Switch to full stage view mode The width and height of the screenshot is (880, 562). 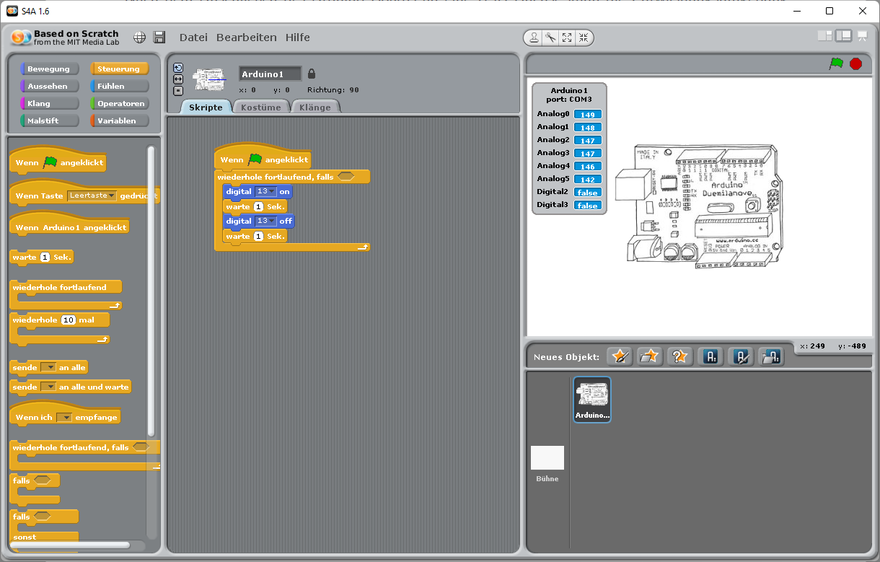[844, 36]
